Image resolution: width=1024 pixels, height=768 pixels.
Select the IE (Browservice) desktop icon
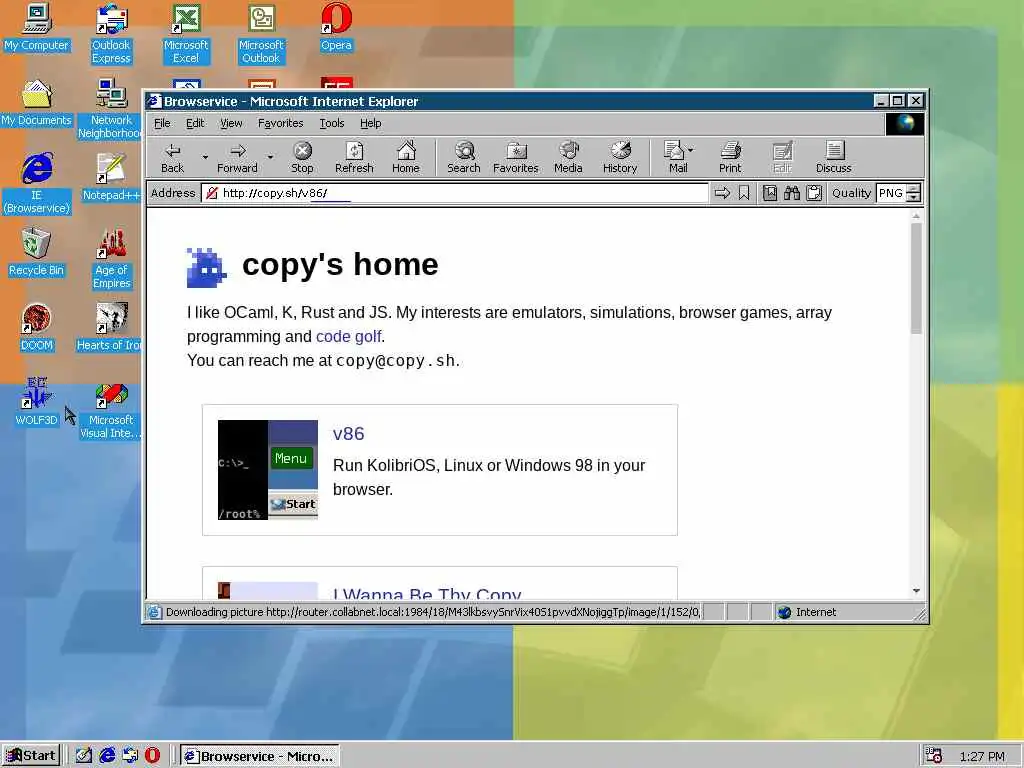pyautogui.click(x=37, y=184)
